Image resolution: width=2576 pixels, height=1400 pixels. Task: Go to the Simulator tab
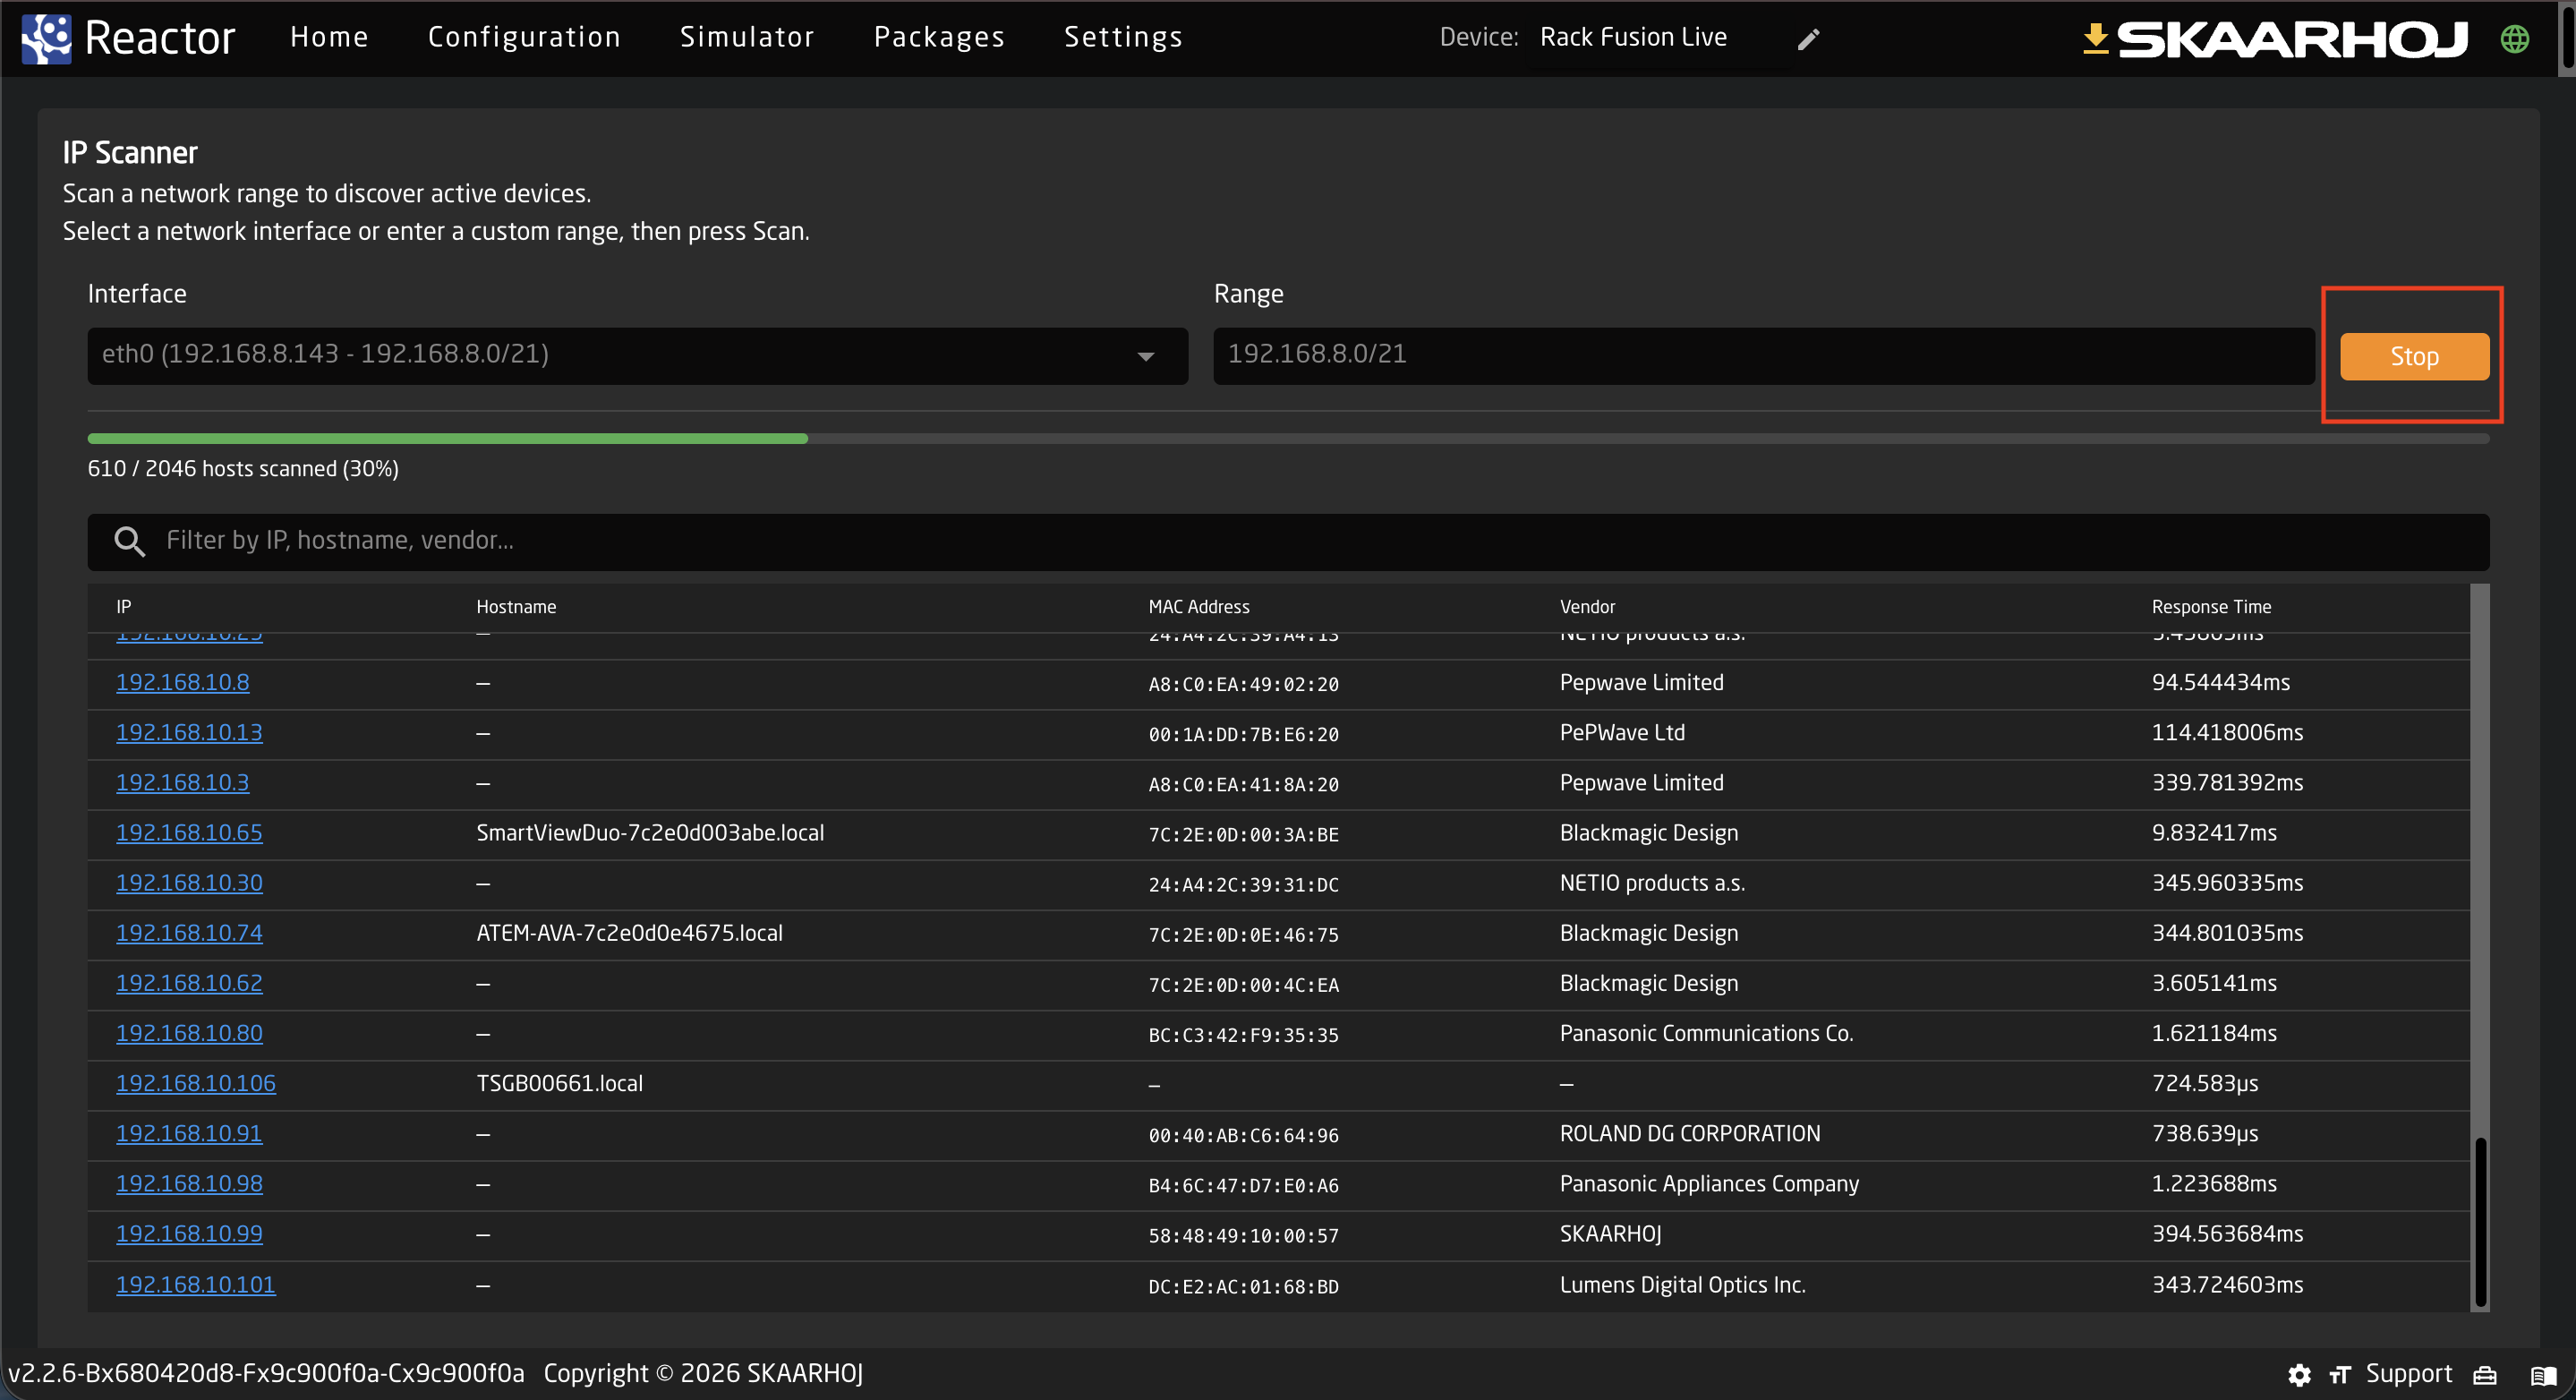pos(746,37)
